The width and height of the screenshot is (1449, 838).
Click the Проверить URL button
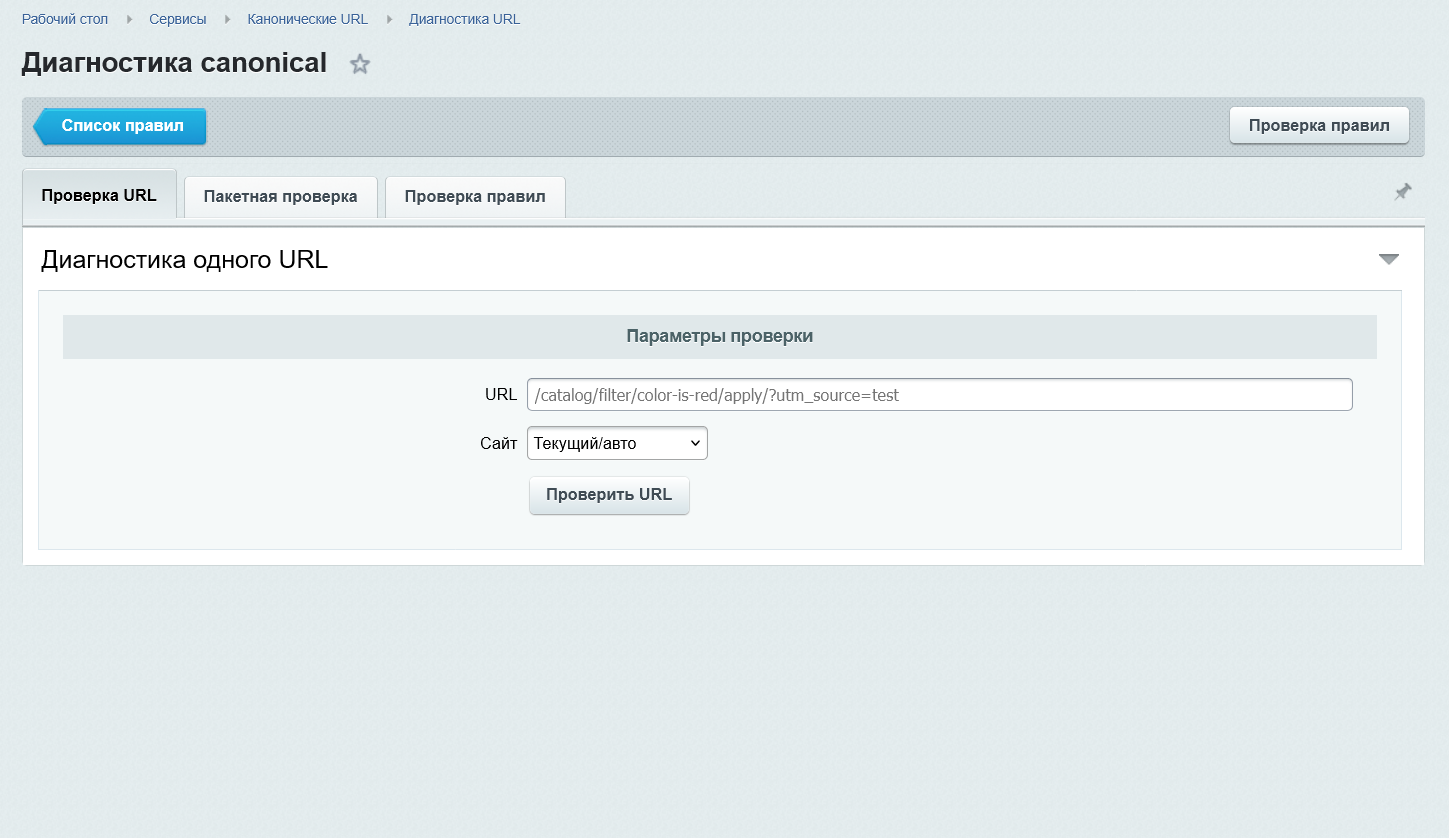(609, 495)
